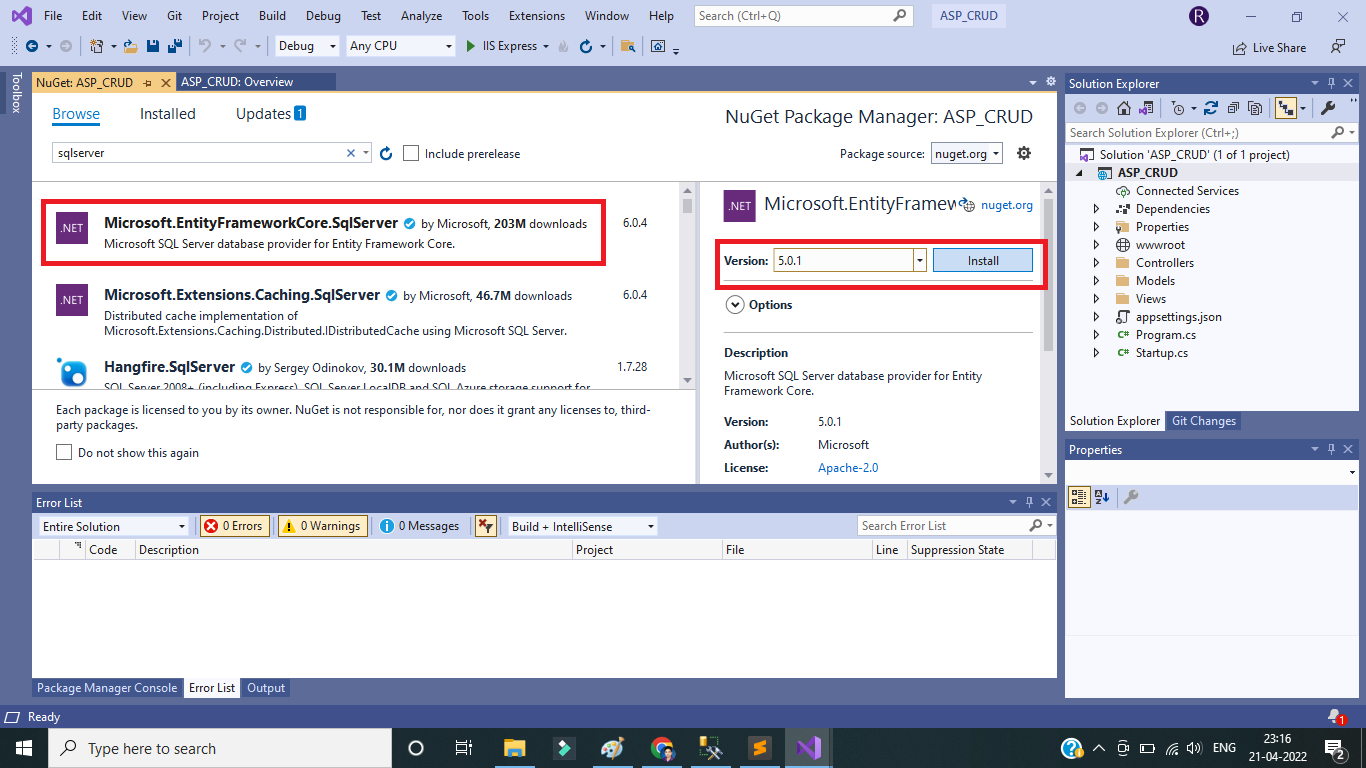Click Save All icon in toolbar

click(174, 46)
